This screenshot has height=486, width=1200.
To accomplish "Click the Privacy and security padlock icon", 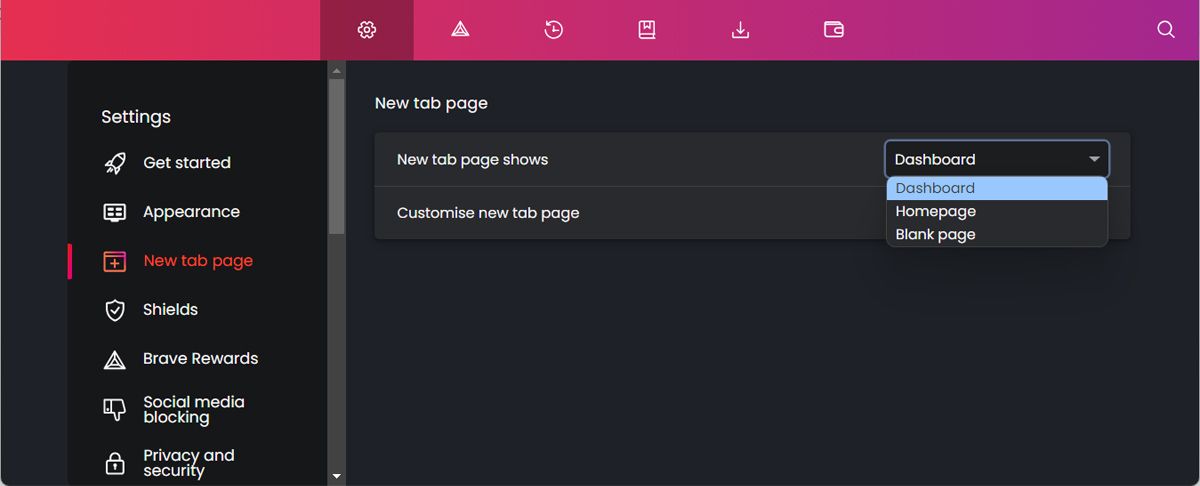I will (x=115, y=463).
